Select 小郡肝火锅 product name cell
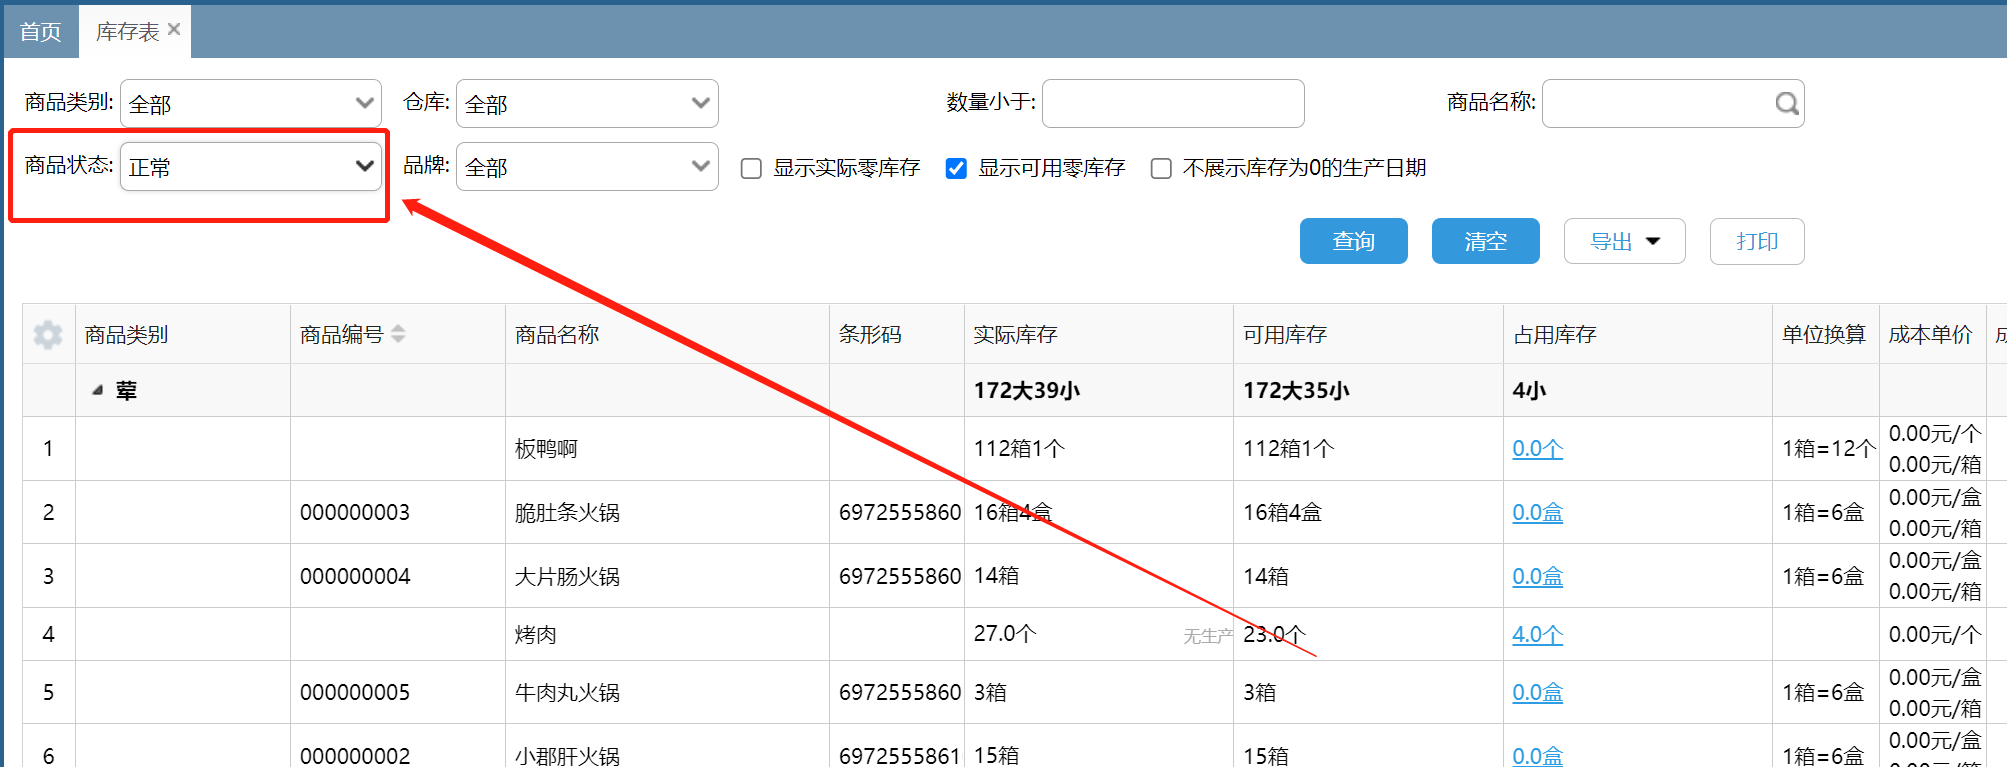 tap(667, 746)
